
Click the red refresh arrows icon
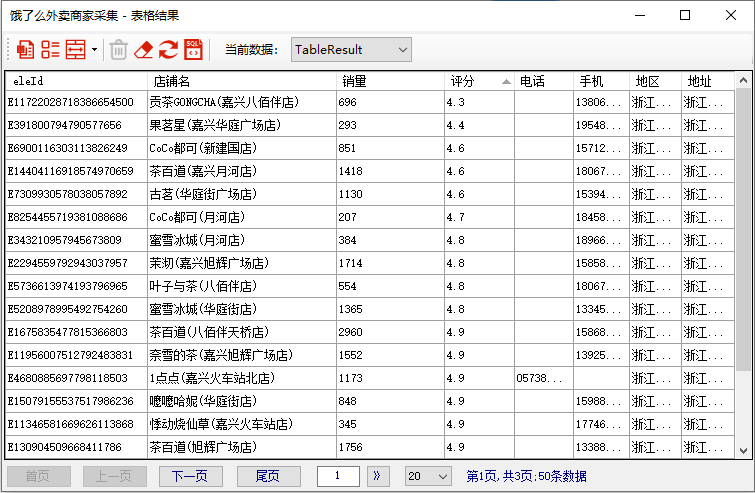168,49
